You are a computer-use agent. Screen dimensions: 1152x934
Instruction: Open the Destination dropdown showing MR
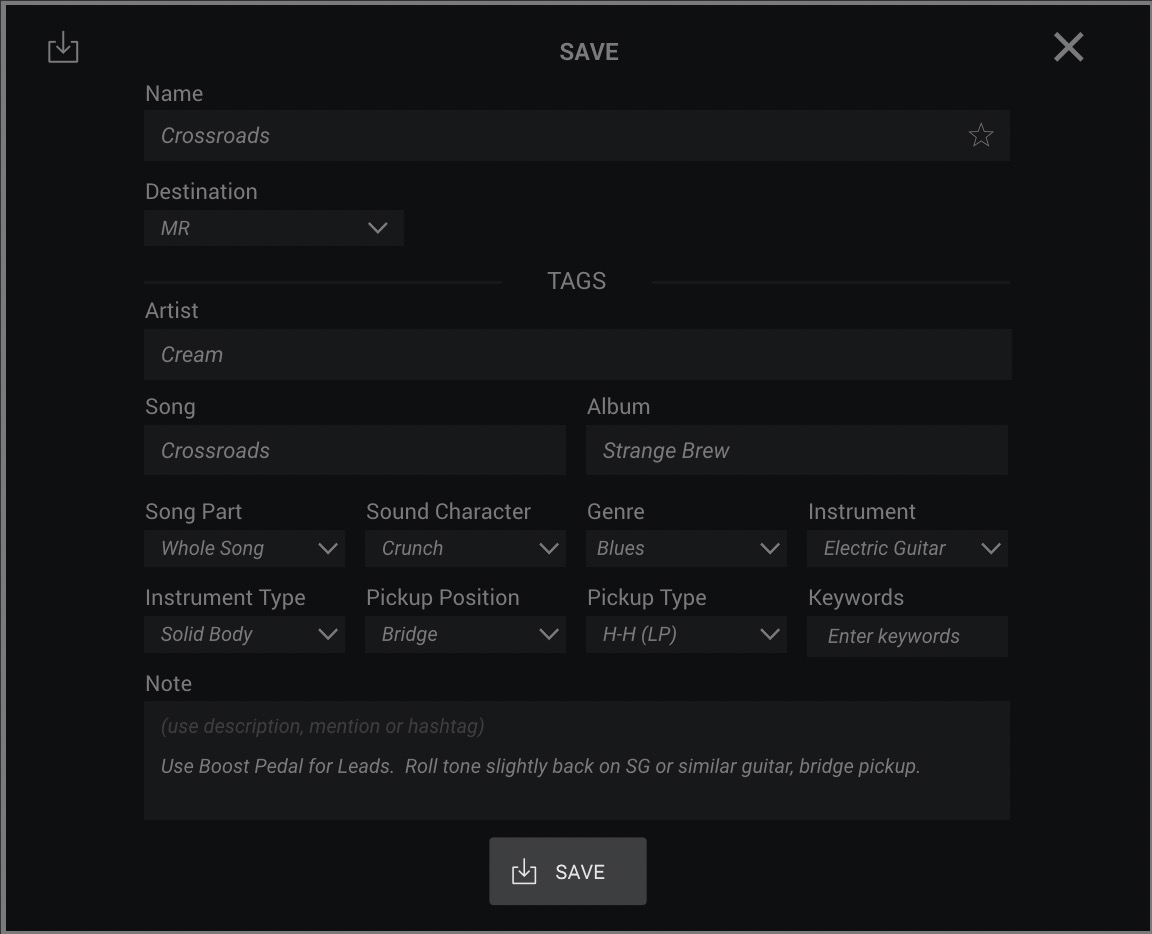point(274,228)
